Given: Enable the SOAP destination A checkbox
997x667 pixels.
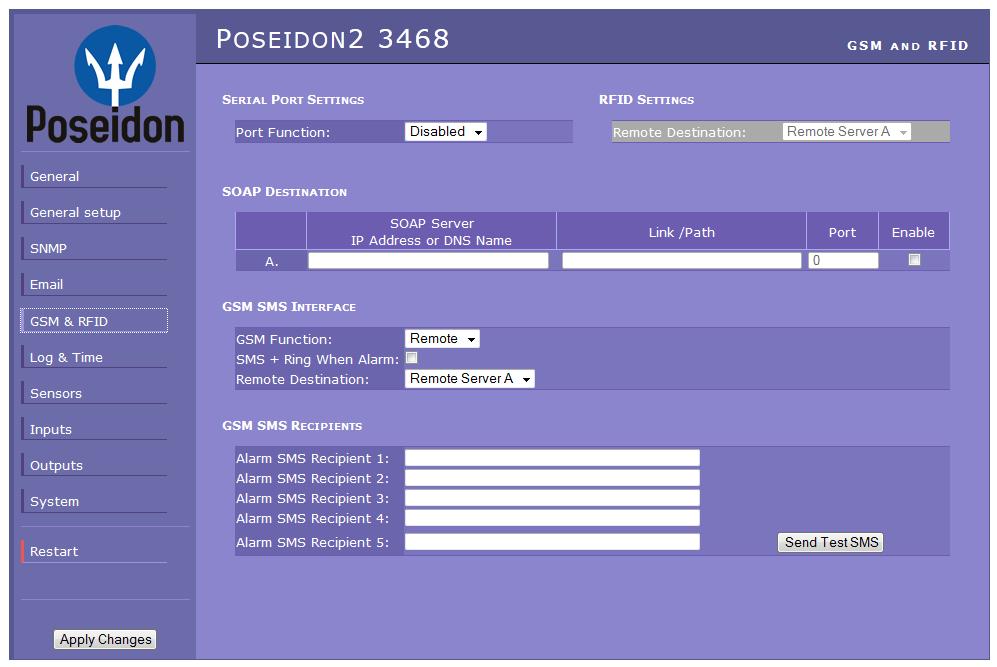Looking at the screenshot, I should pos(914,259).
